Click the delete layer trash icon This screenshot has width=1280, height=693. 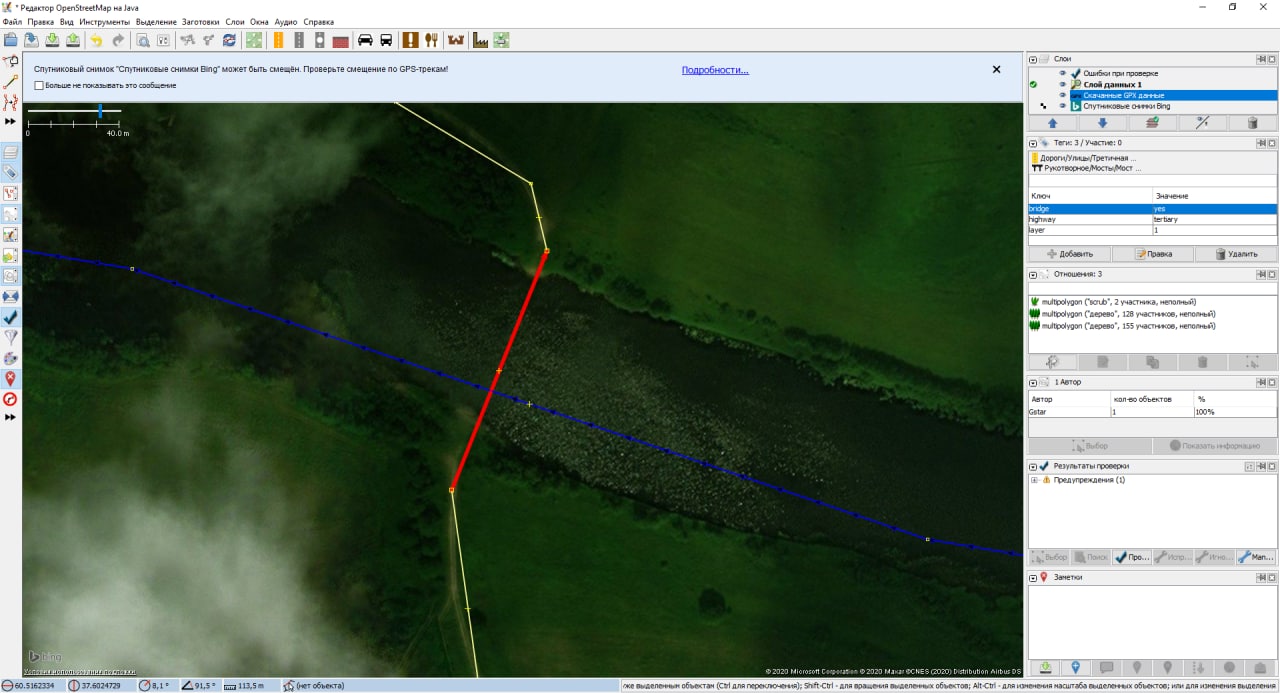pyautogui.click(x=1252, y=123)
